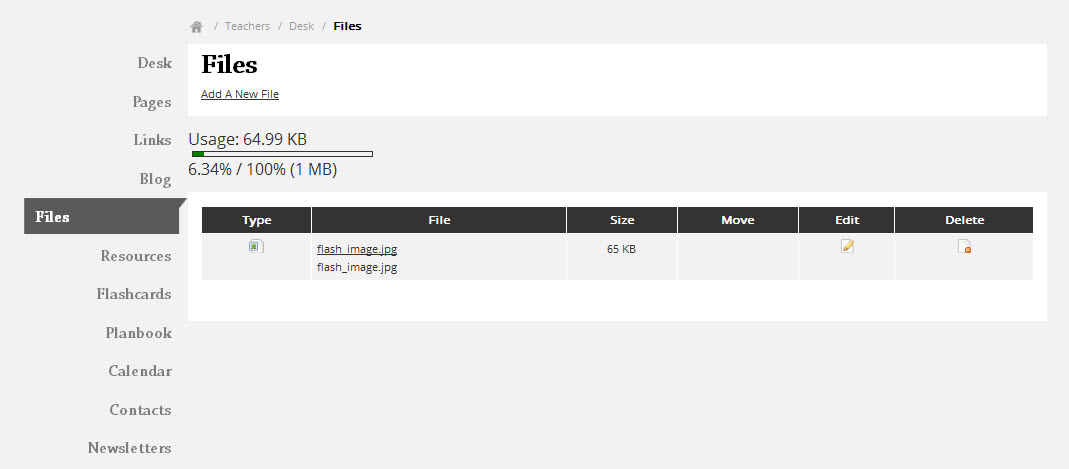Image resolution: width=1069 pixels, height=469 pixels.
Task: Open the Calendar sidebar item
Action: click(x=140, y=372)
